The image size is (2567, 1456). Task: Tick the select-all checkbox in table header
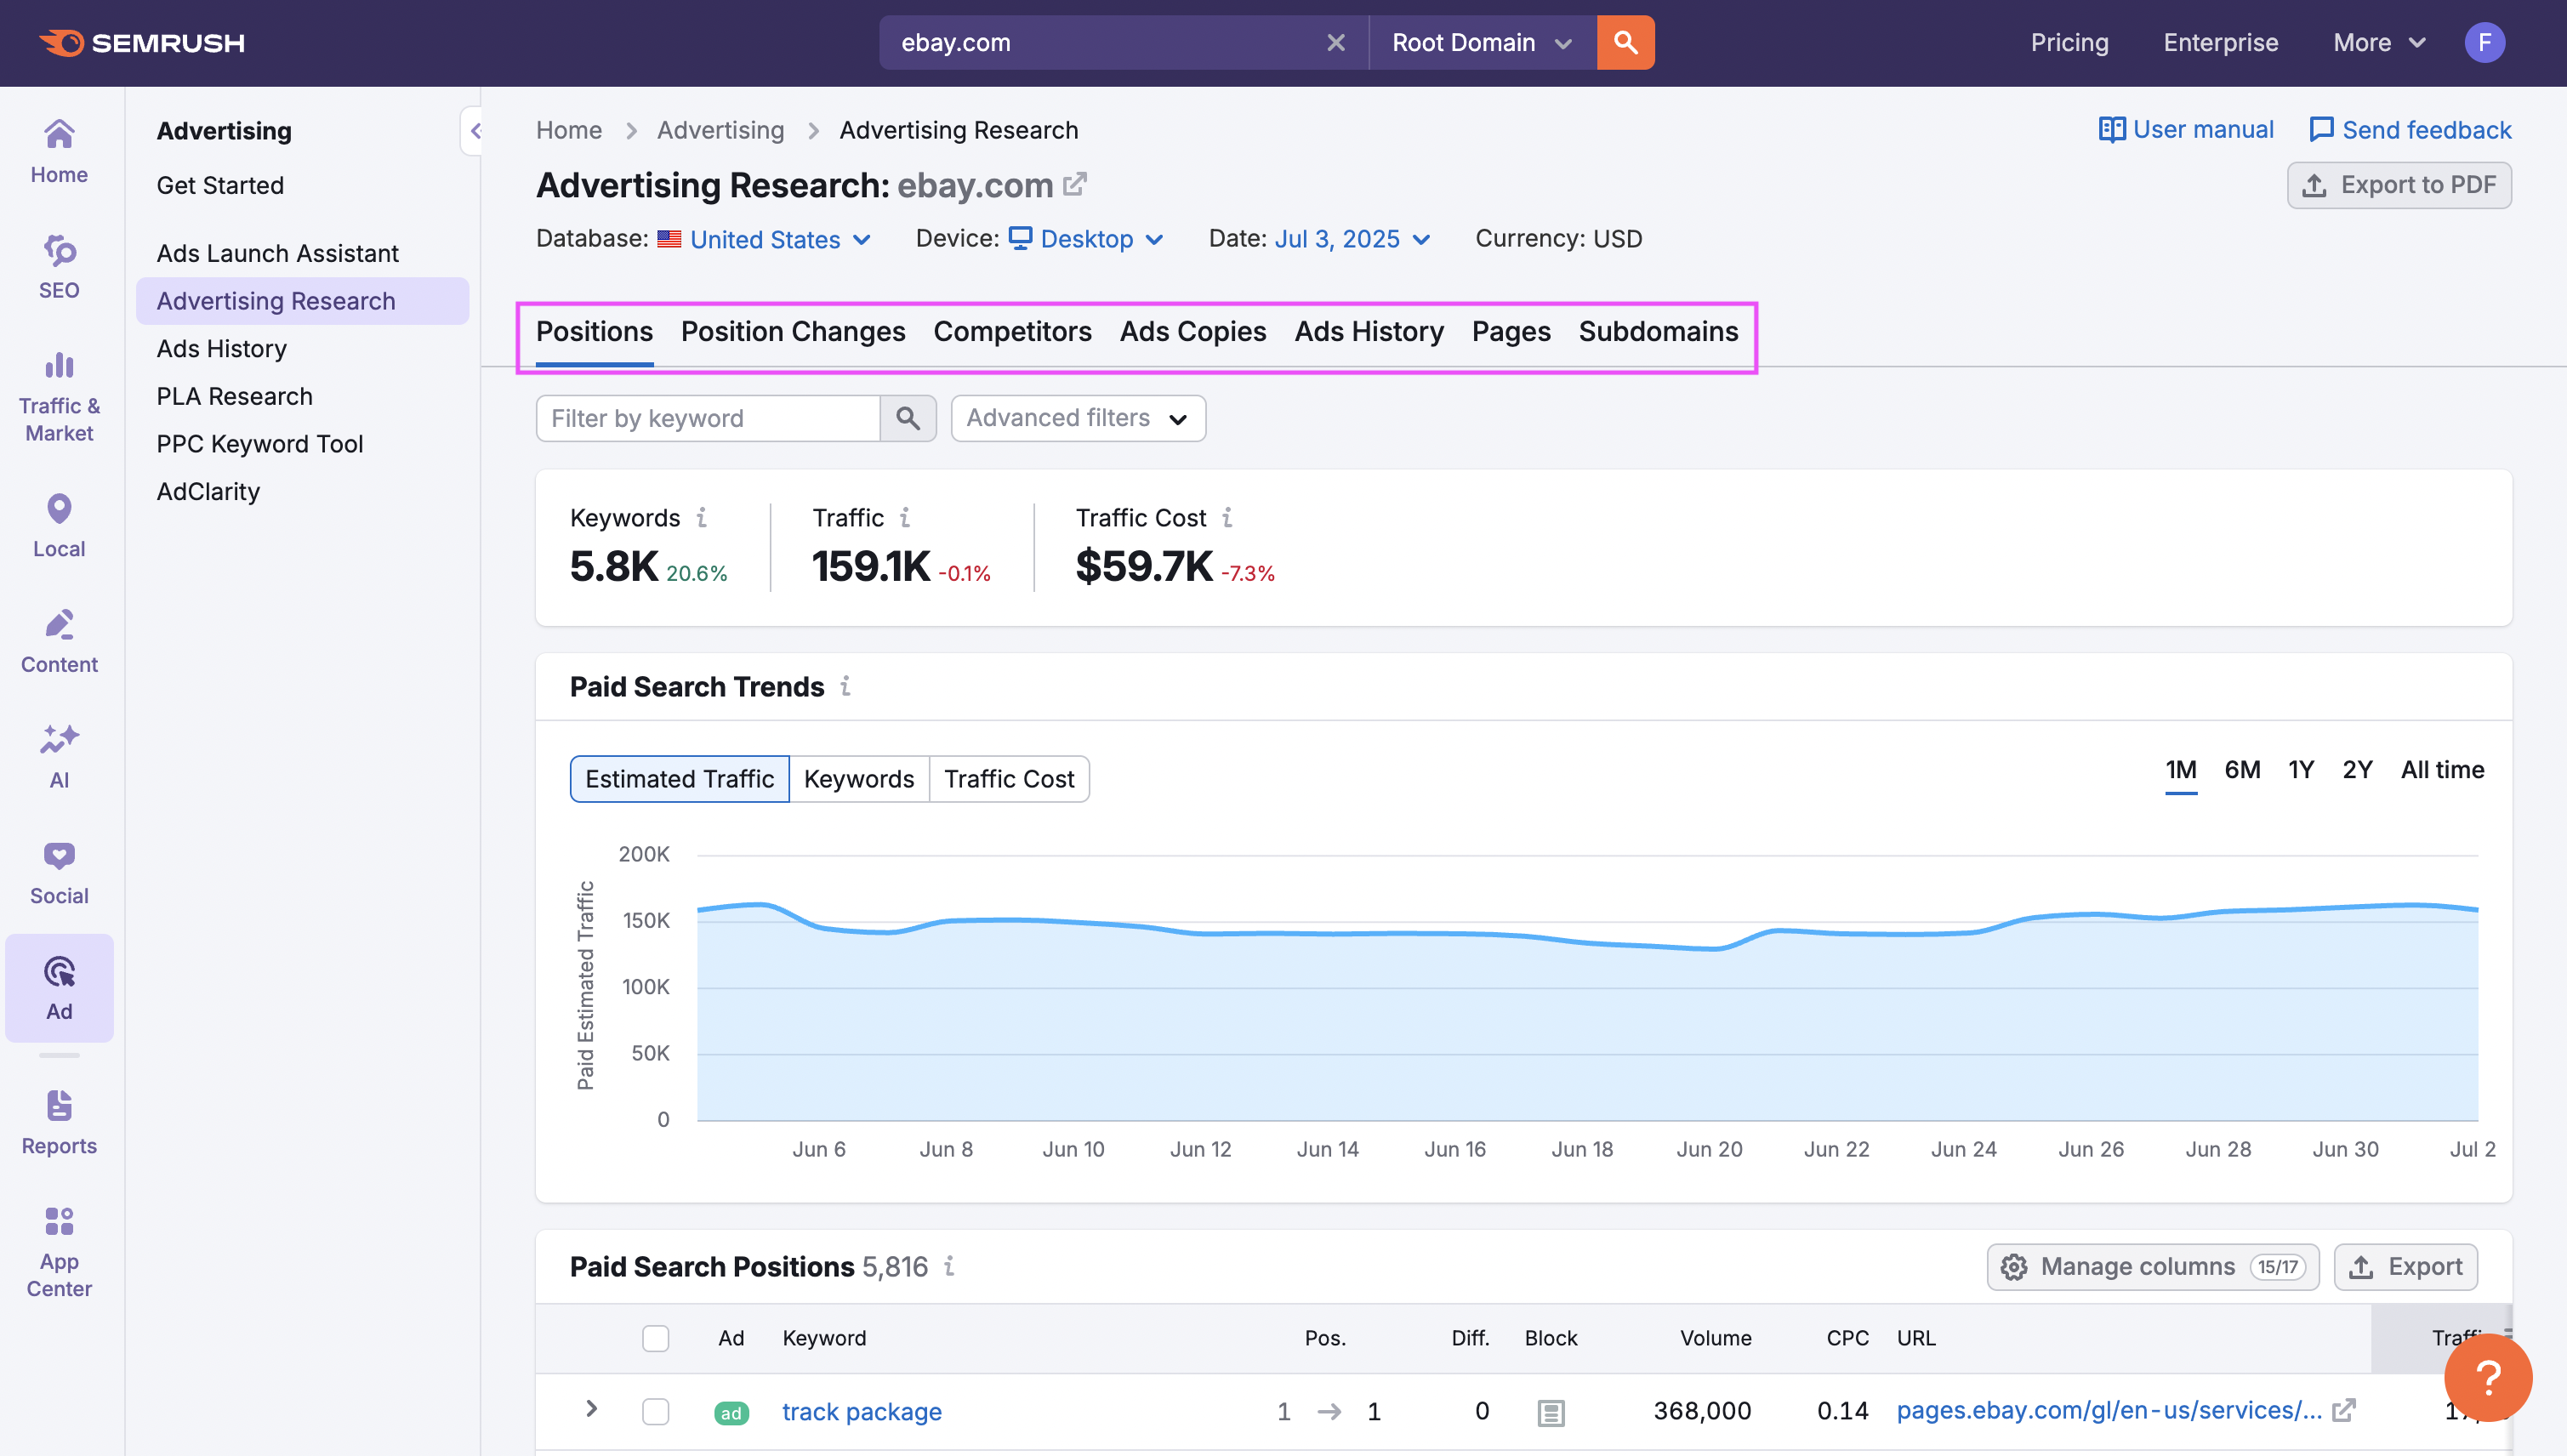(x=655, y=1338)
